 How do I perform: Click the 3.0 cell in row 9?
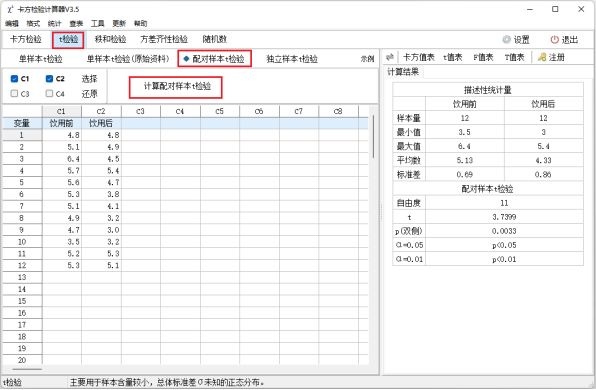[x=101, y=230]
